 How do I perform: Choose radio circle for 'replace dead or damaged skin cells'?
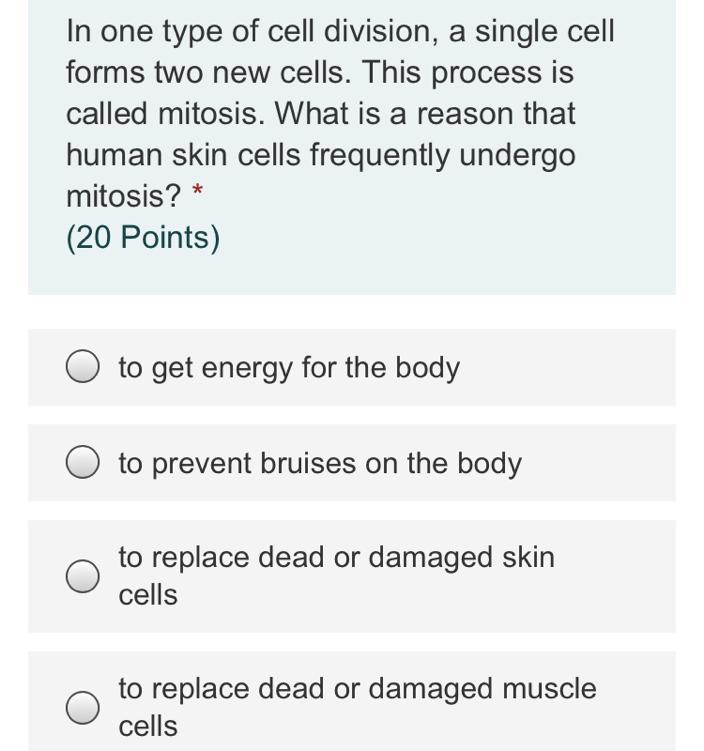point(82,576)
